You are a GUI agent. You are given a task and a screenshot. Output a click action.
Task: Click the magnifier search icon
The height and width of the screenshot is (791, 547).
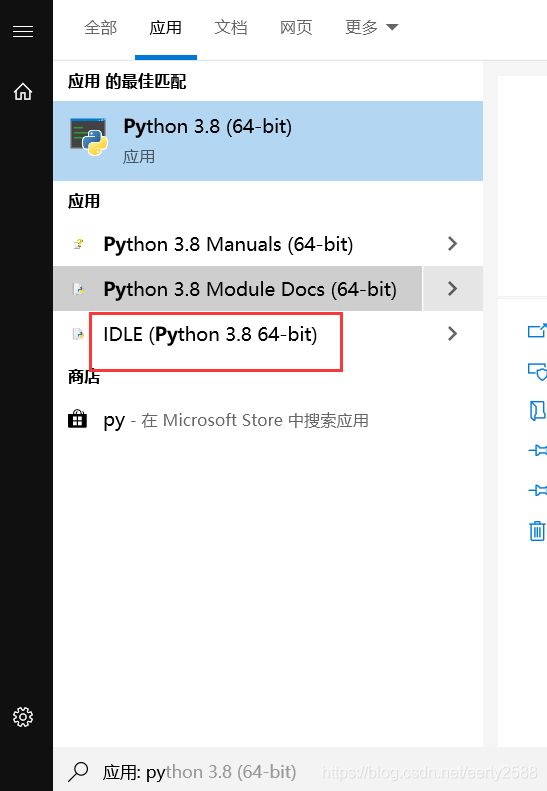(78, 771)
